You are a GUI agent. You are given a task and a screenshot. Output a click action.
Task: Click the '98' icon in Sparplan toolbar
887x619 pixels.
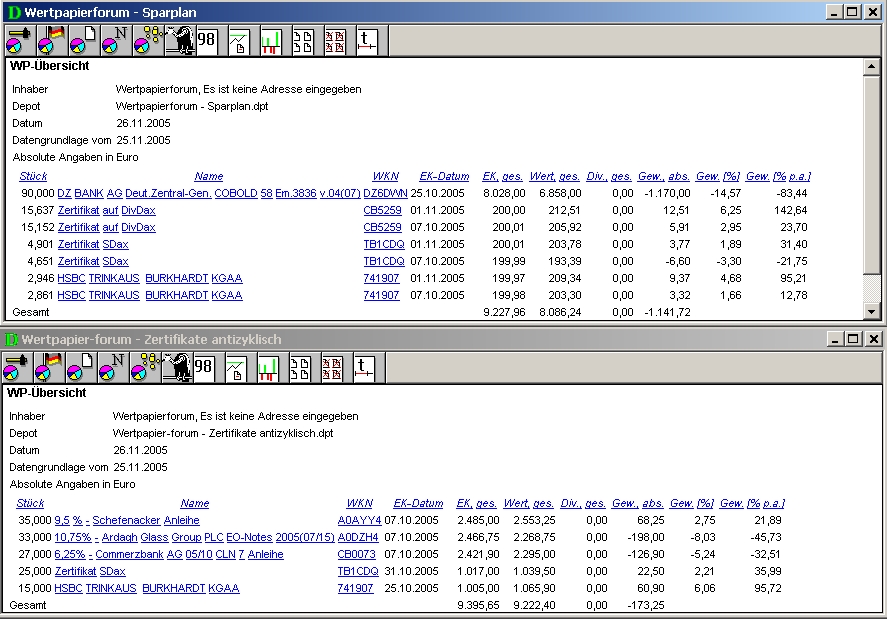(x=207, y=40)
